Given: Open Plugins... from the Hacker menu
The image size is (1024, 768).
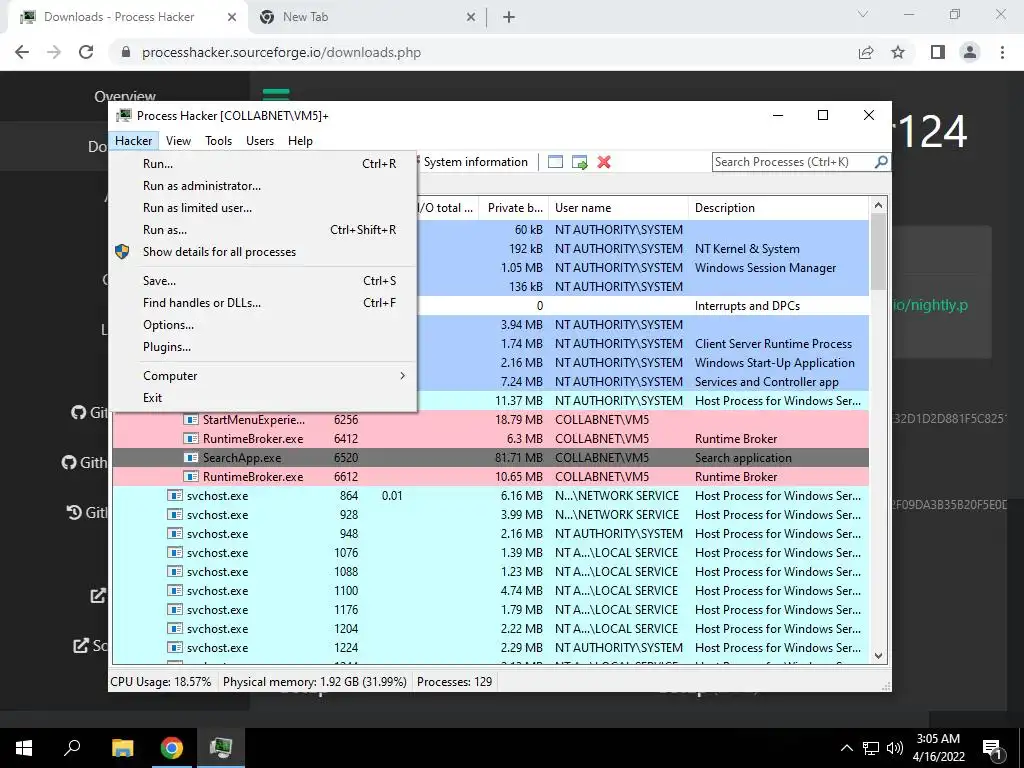Looking at the screenshot, I should click(264, 347).
